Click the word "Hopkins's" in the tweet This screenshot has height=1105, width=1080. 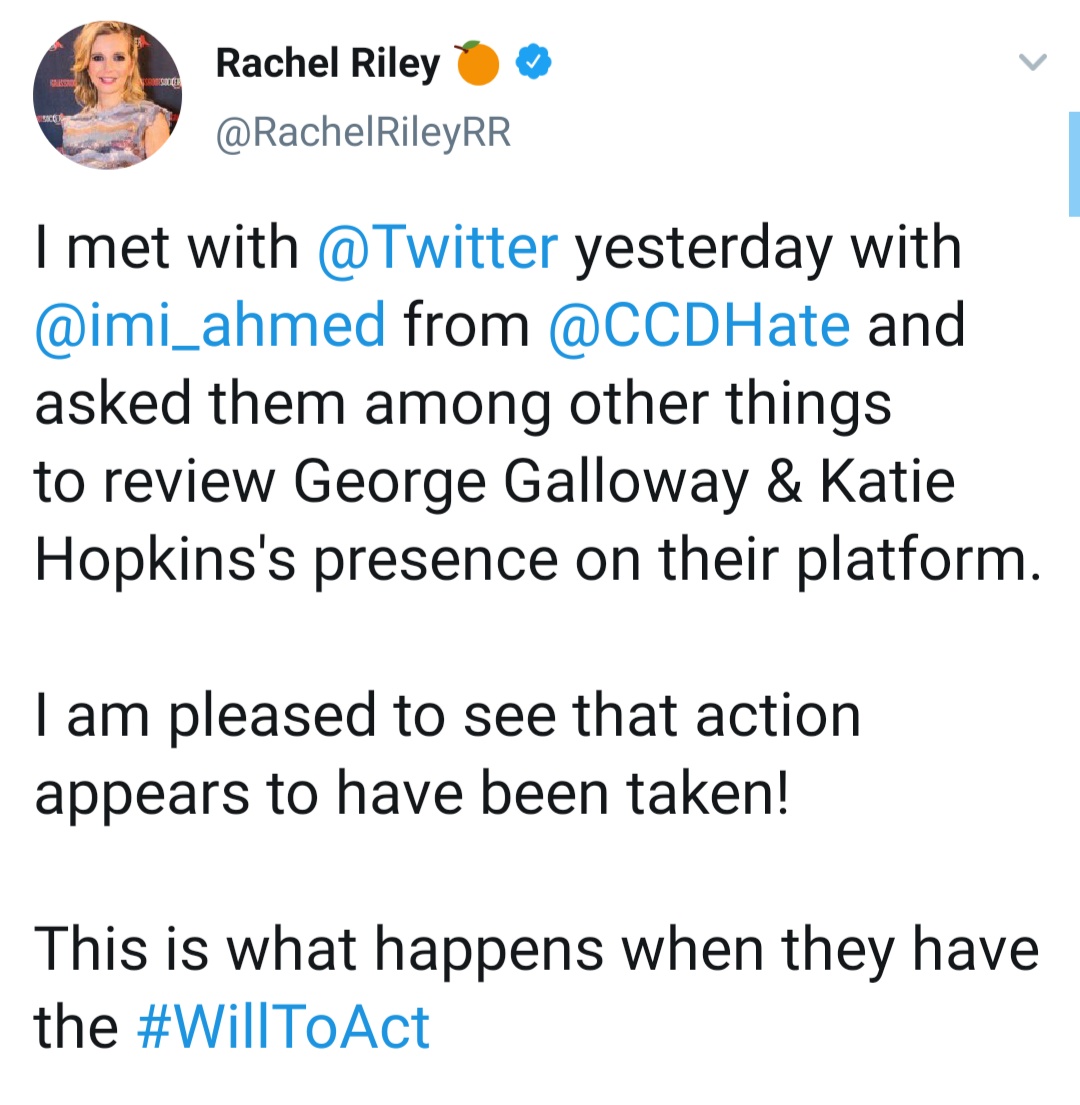coord(171,559)
